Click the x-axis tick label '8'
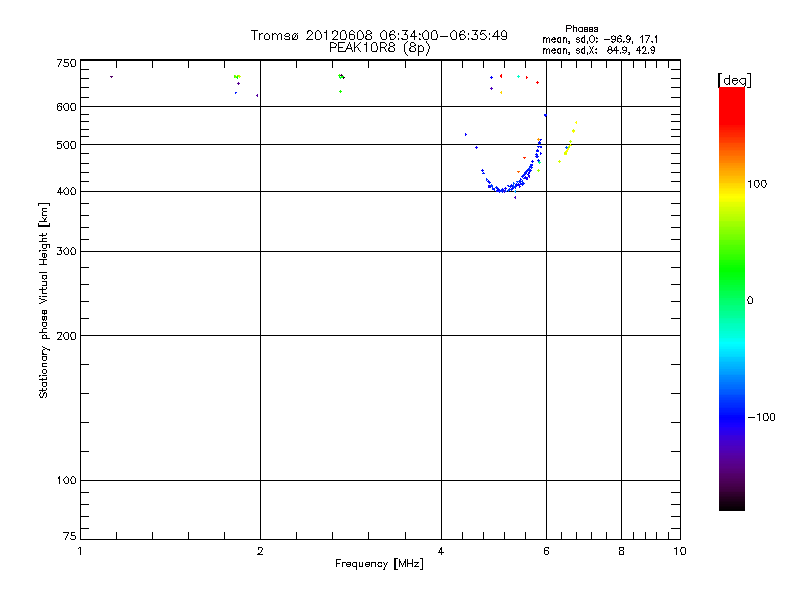Screen dimensions: 800x600 coord(621,552)
